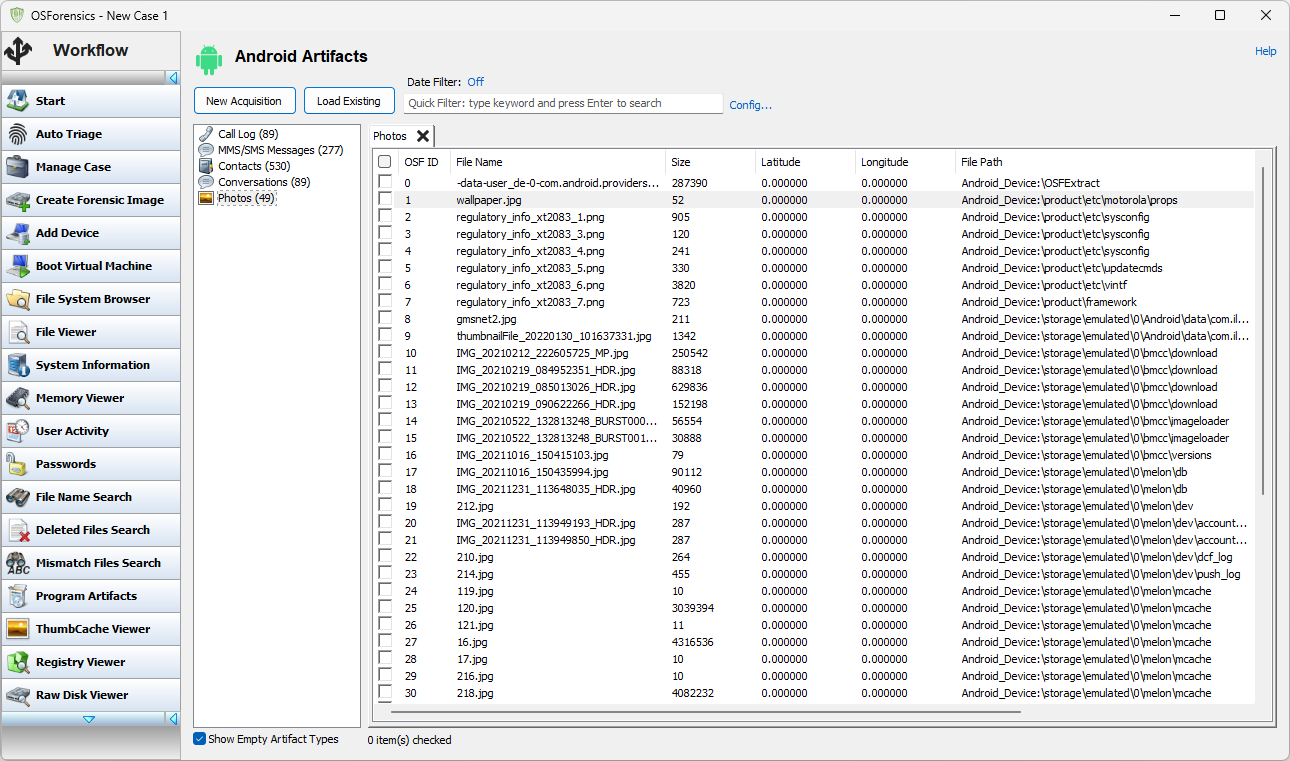Image resolution: width=1290 pixels, height=761 pixels.
Task: Open the ThumbCache Viewer icon
Action: click(18, 629)
